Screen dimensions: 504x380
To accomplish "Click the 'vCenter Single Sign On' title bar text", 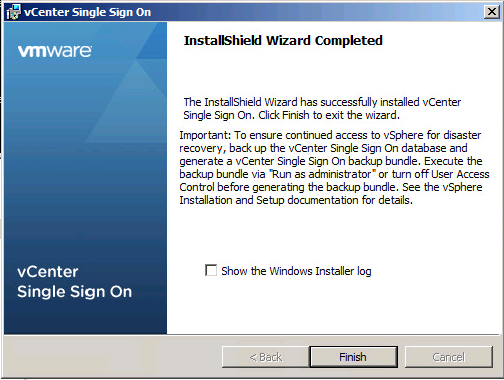I will (88, 12).
